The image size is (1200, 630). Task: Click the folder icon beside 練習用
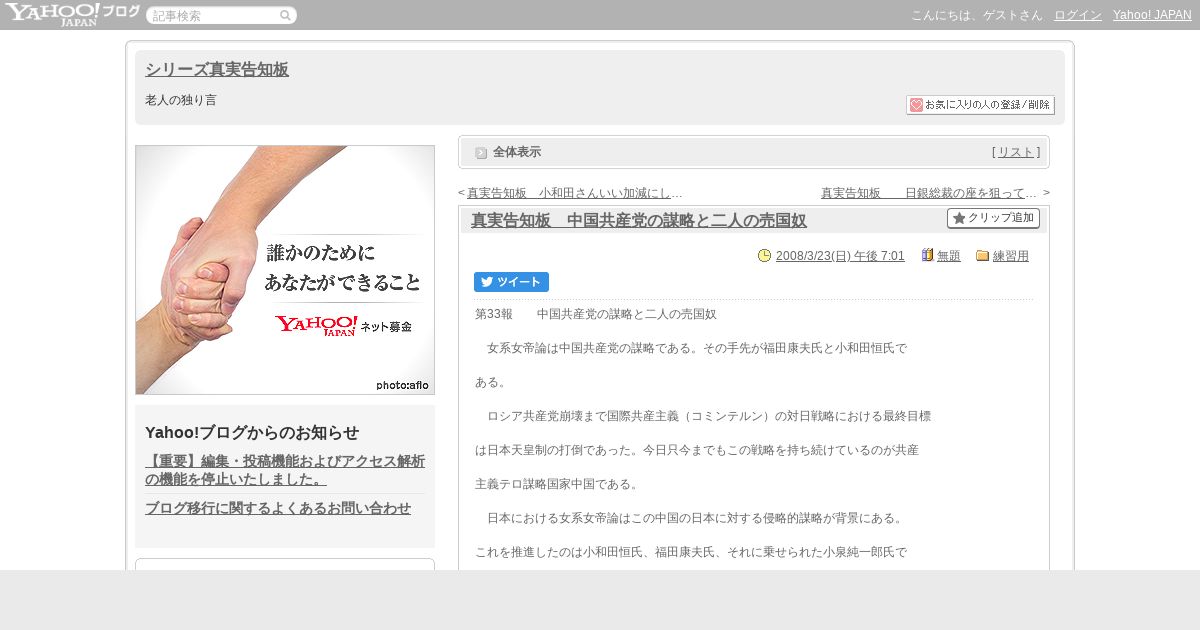tap(982, 256)
